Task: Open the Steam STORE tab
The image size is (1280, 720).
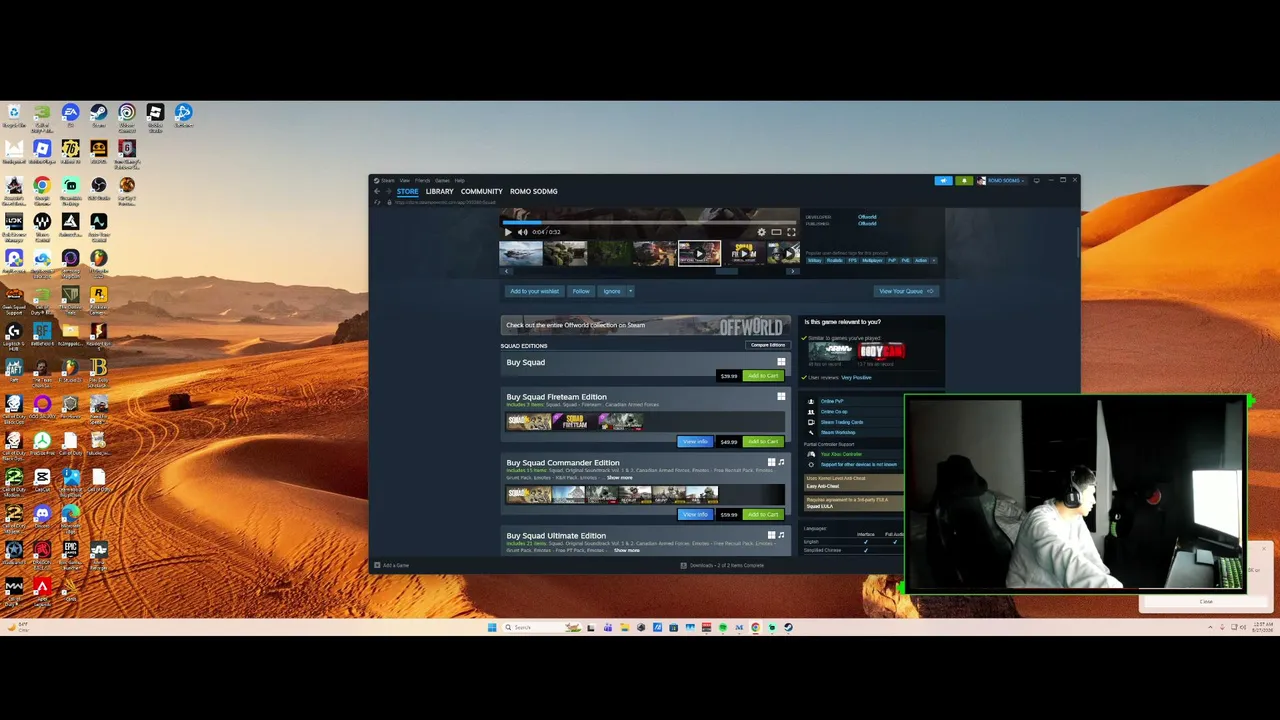Action: click(407, 191)
